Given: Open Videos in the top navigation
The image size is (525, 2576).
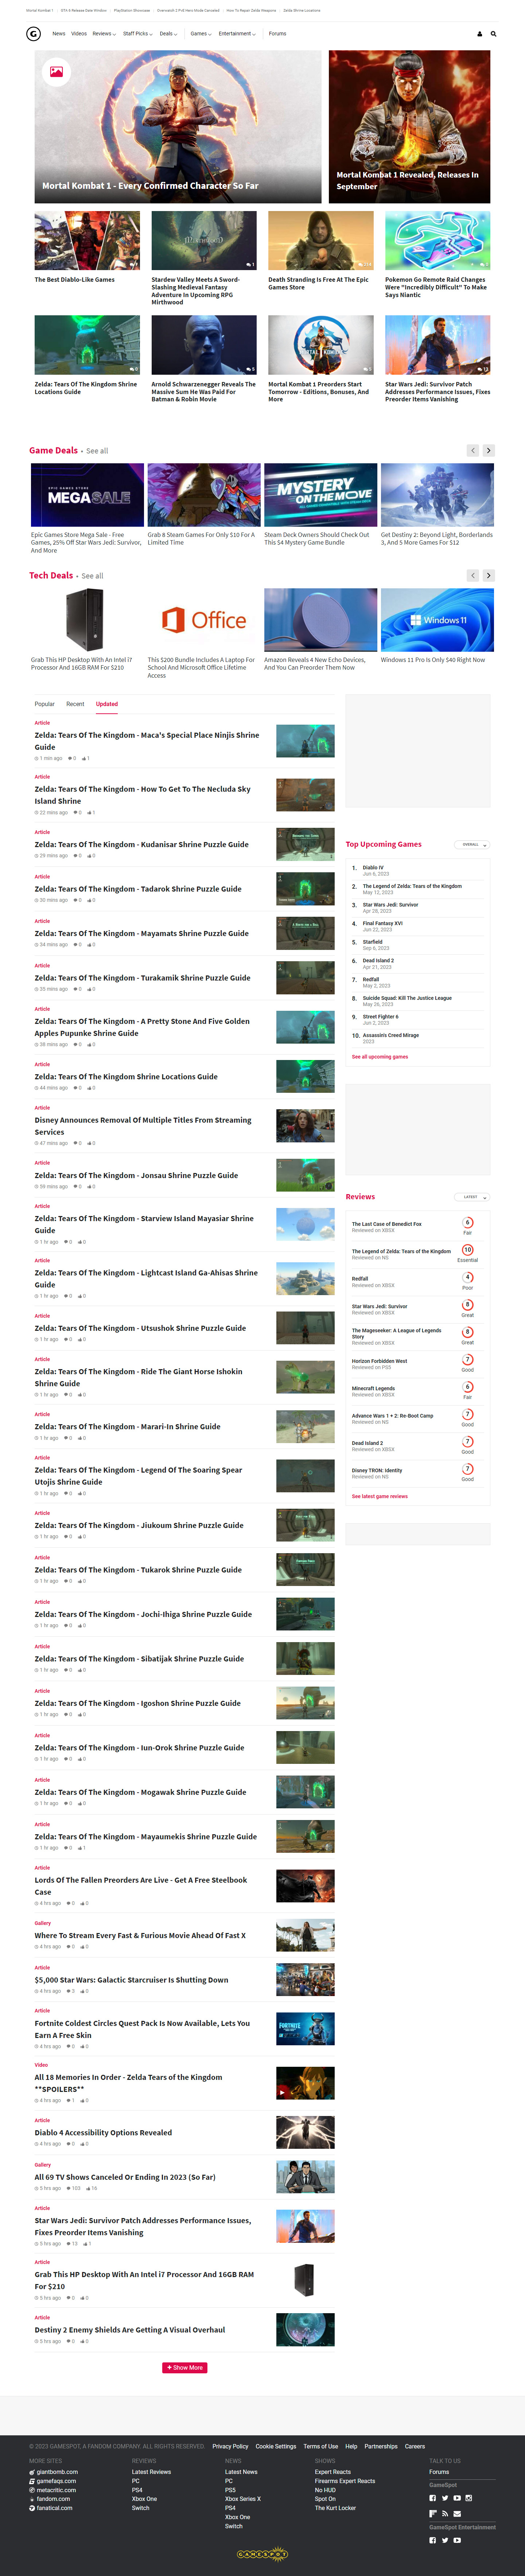Looking at the screenshot, I should tap(79, 34).
